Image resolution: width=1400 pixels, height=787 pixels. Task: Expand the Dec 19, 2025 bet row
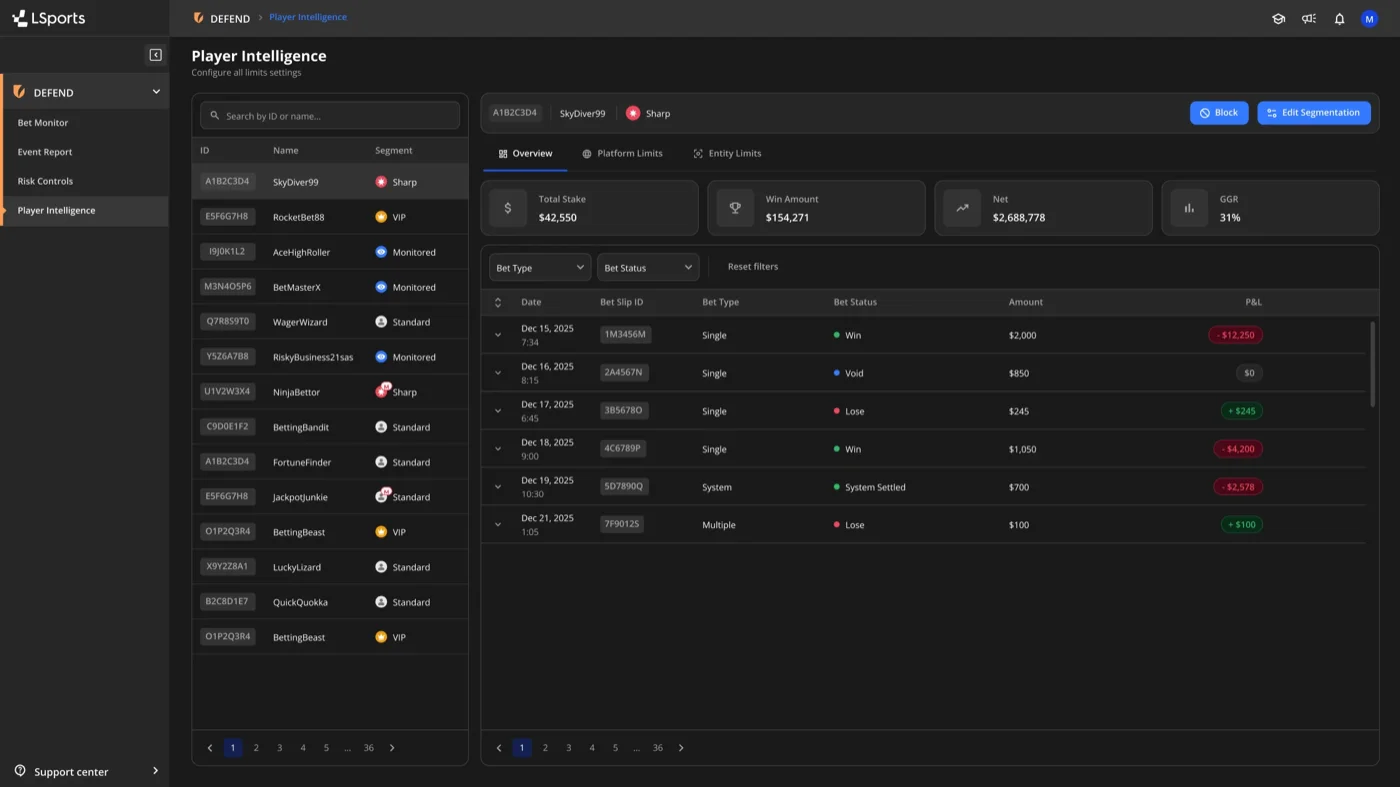pyautogui.click(x=498, y=487)
